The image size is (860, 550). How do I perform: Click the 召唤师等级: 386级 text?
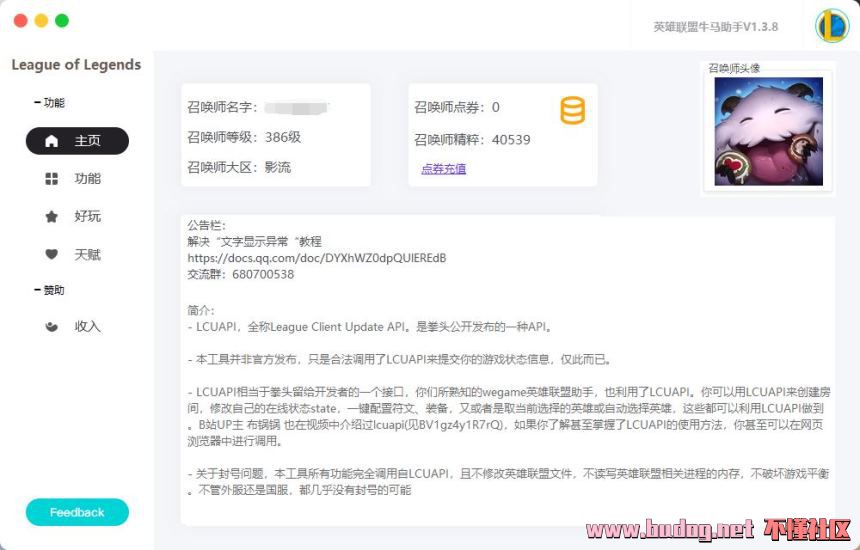[x=244, y=137]
